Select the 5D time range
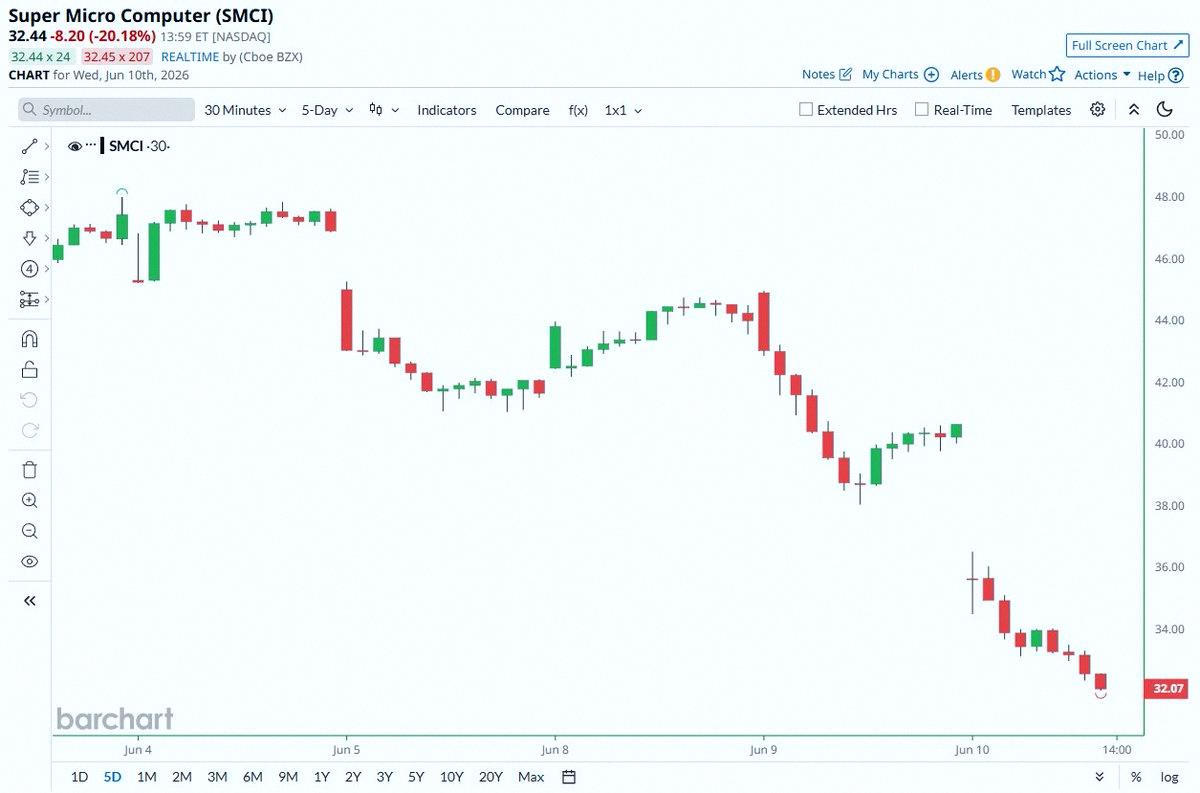Viewport: 1200px width, 793px height. (112, 777)
